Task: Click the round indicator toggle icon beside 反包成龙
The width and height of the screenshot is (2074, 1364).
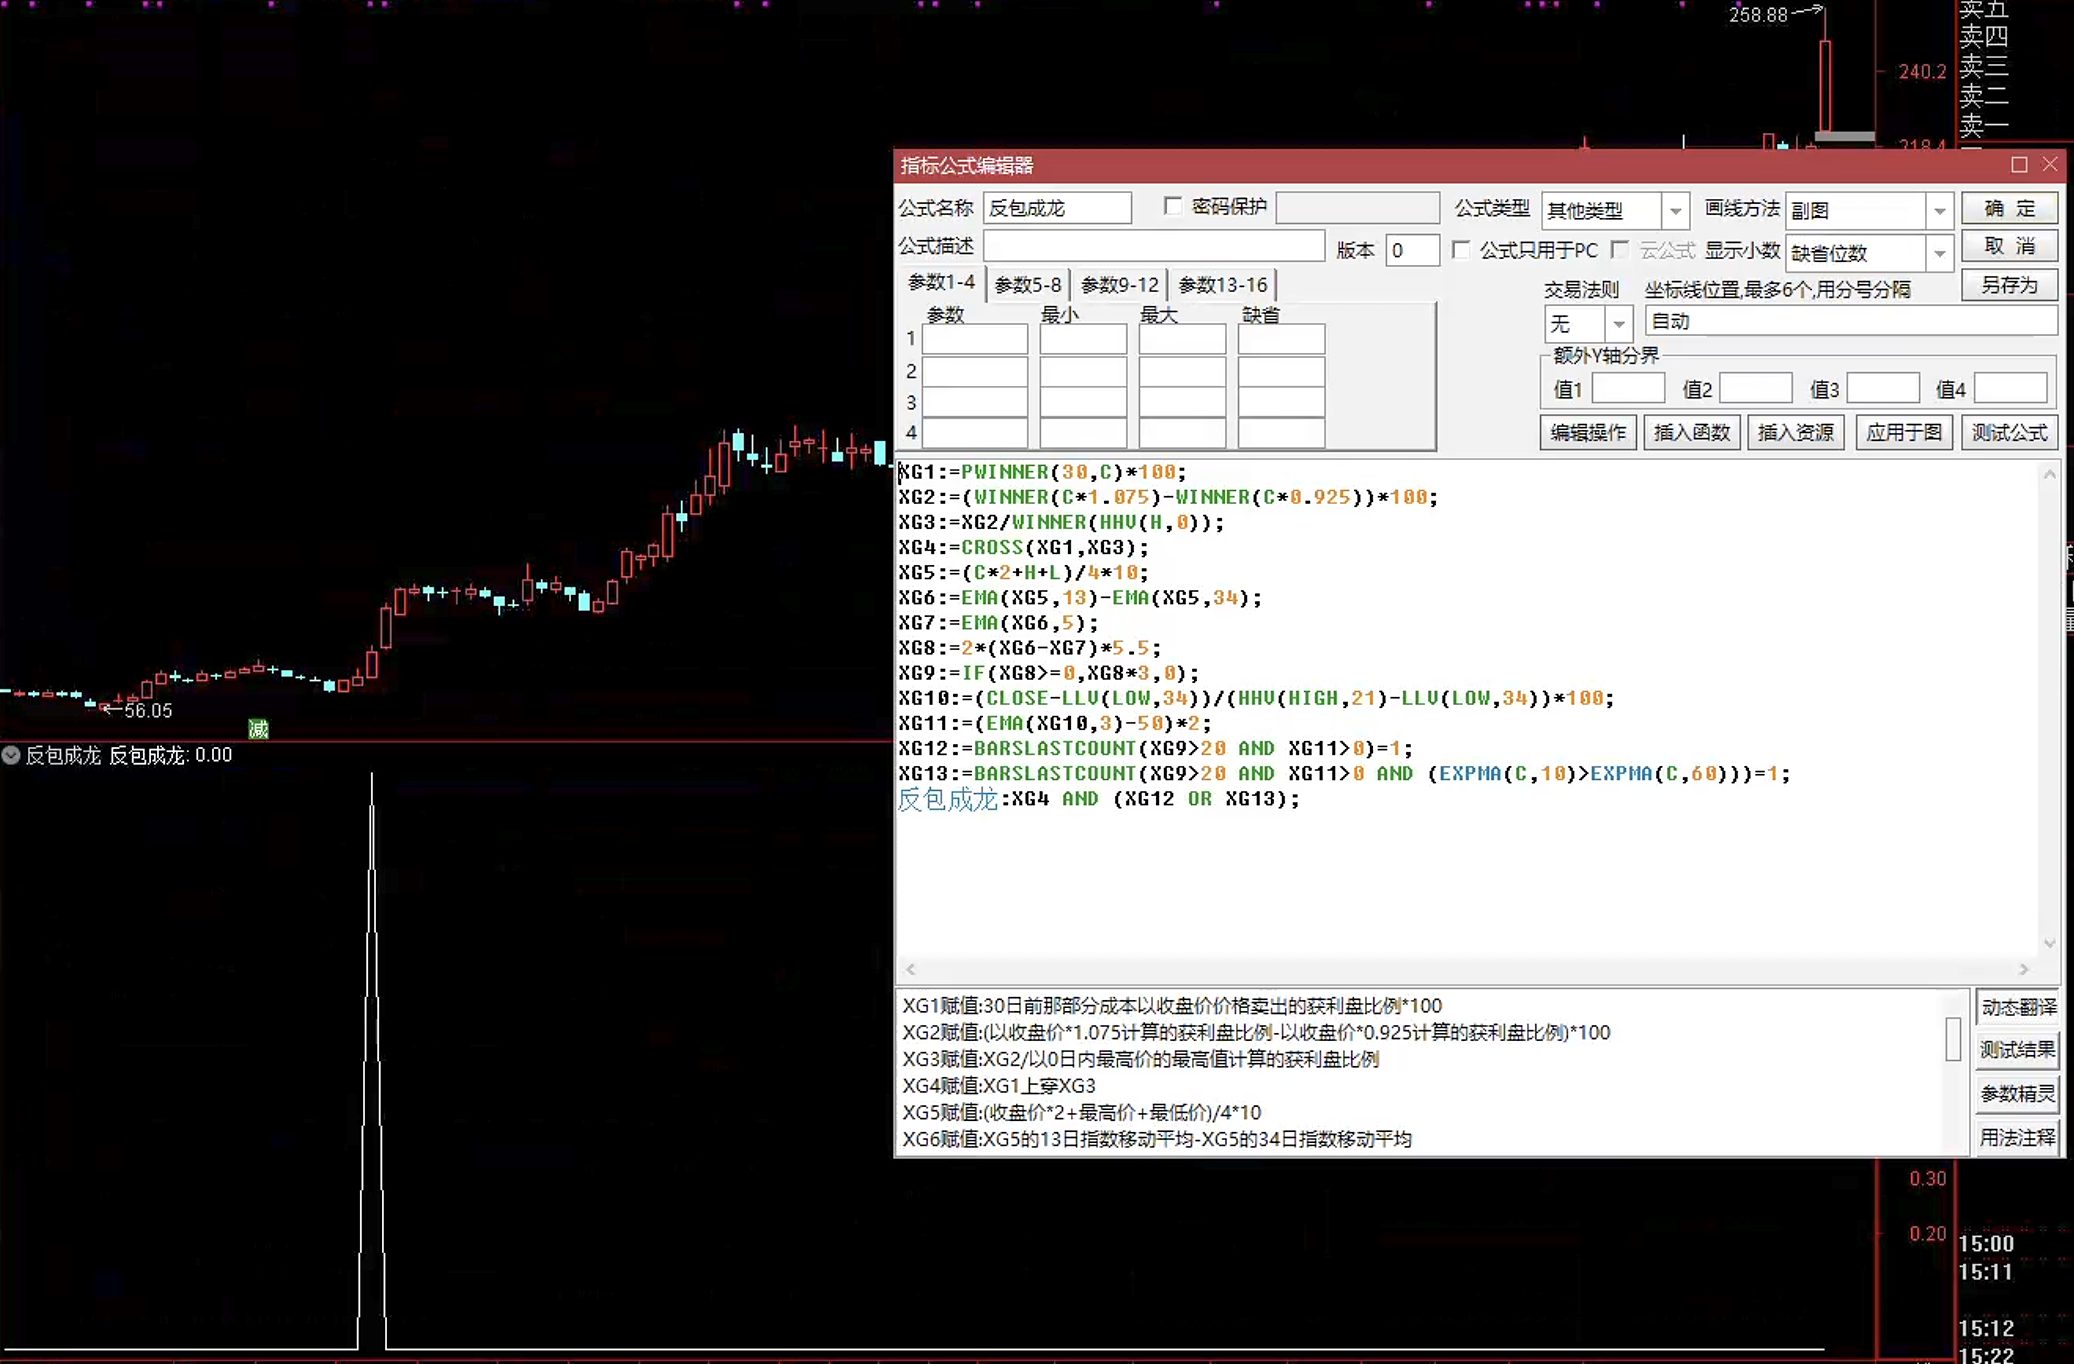Action: (x=11, y=755)
